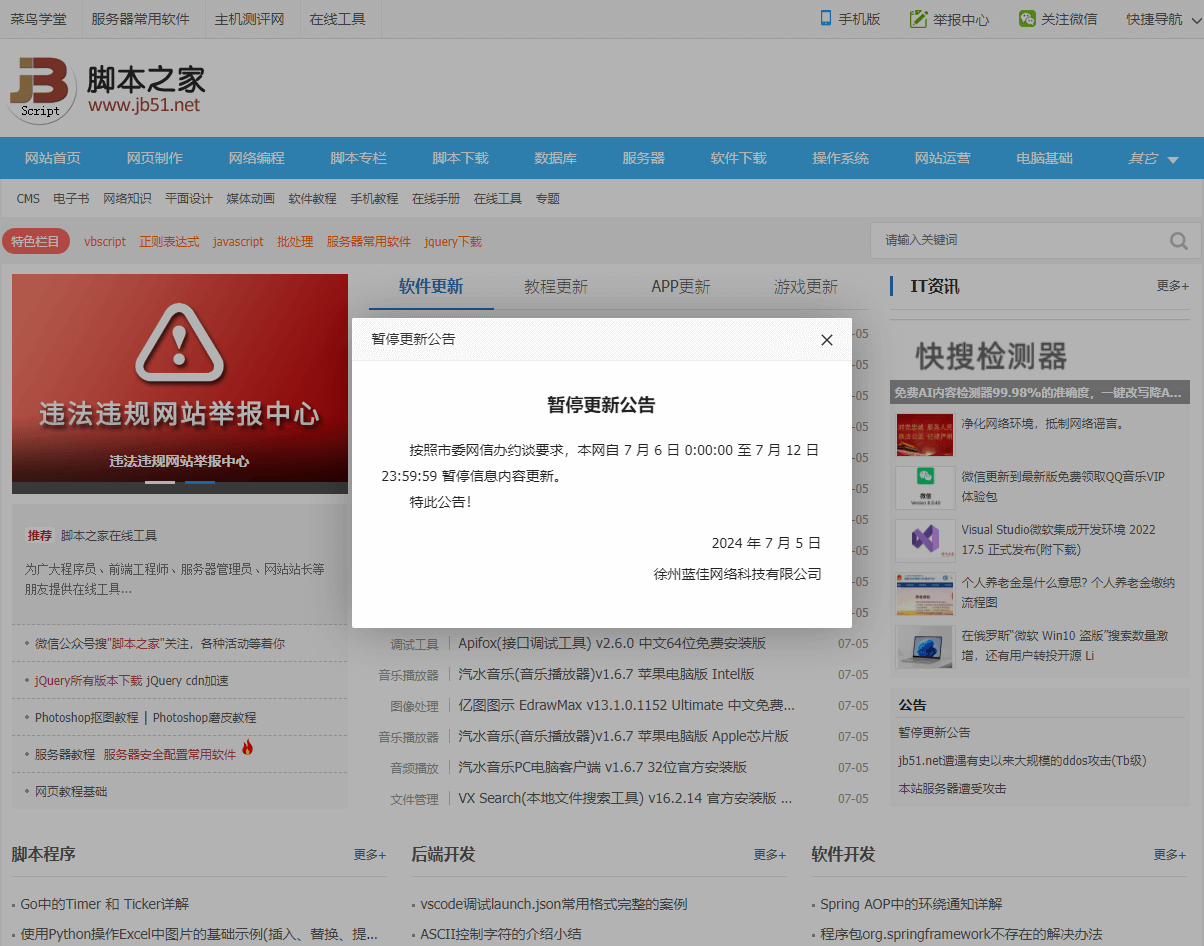Open 主机测评网 in the top bar
This screenshot has width=1204, height=946.
click(x=249, y=19)
